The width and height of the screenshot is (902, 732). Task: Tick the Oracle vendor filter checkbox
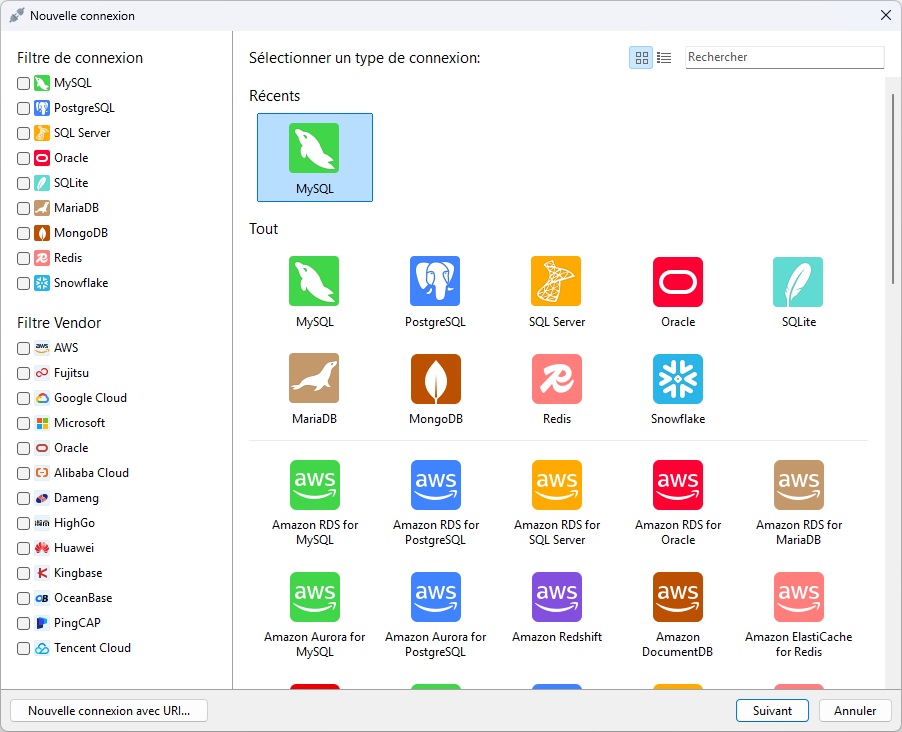pyautogui.click(x=24, y=448)
